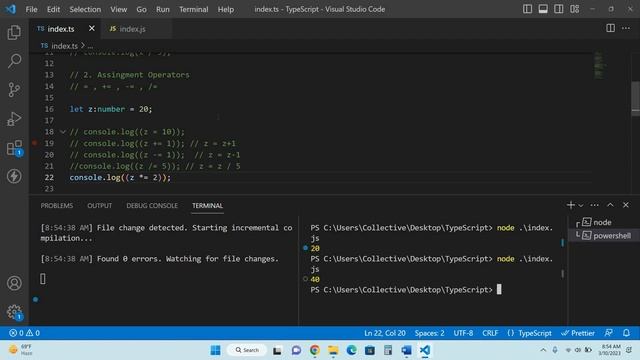Screen dimensions: 640x360
Task: Create a new terminal with plus icon
Action: click(571, 205)
